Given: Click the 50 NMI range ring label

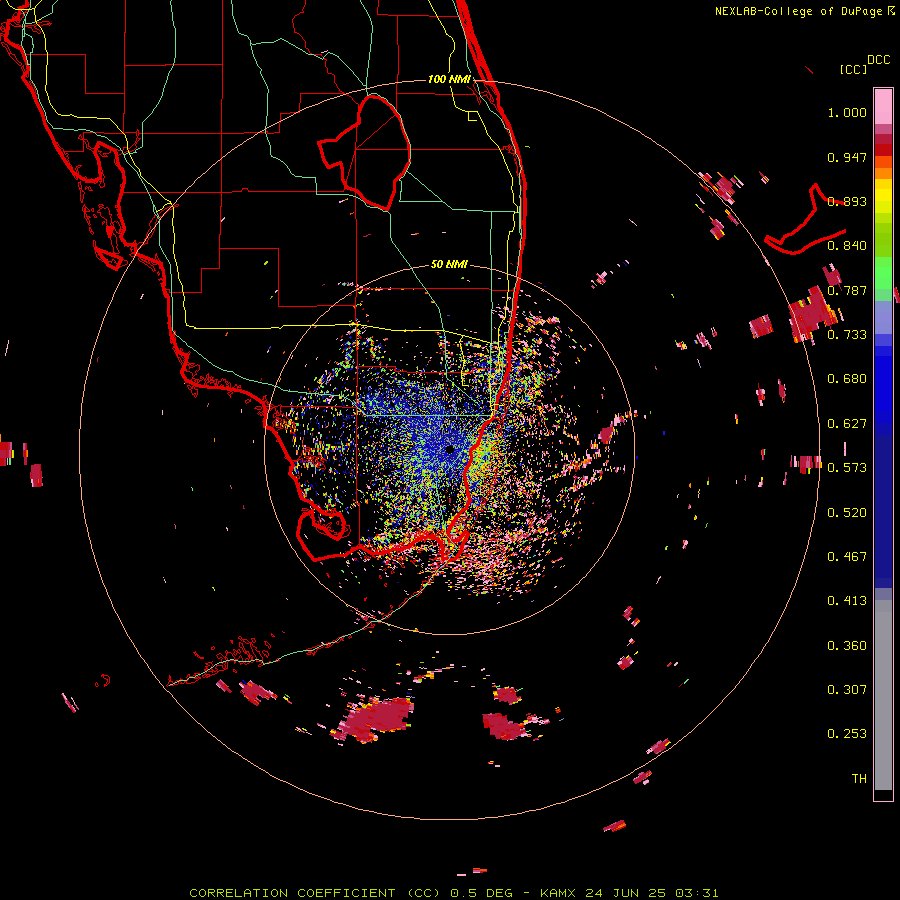Looking at the screenshot, I should tap(449, 265).
